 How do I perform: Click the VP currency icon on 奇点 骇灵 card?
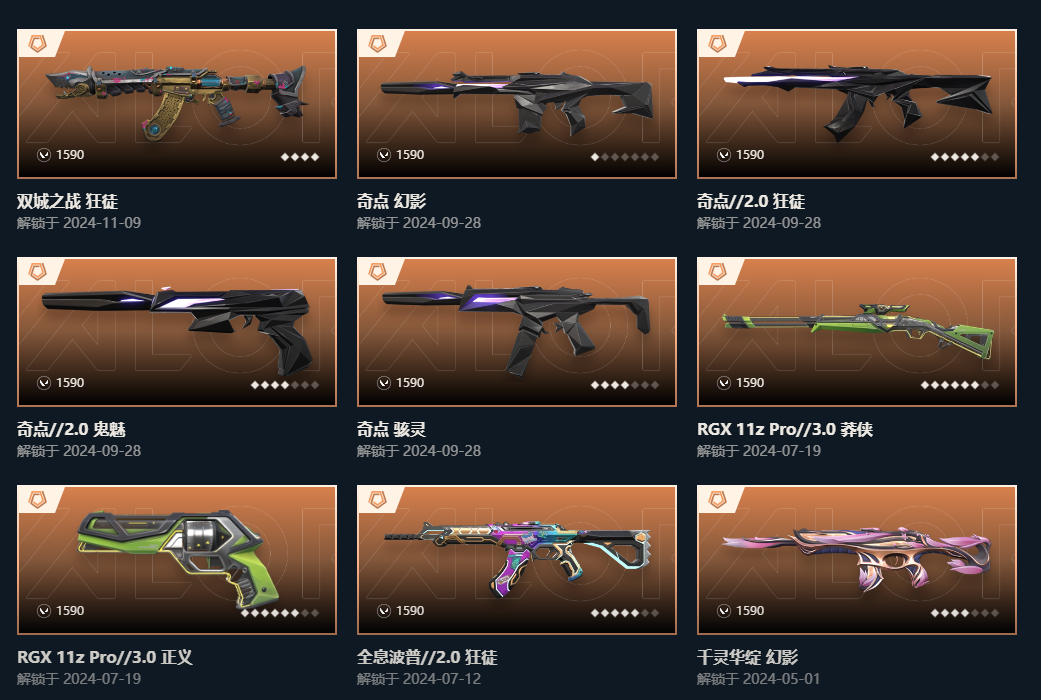[384, 383]
